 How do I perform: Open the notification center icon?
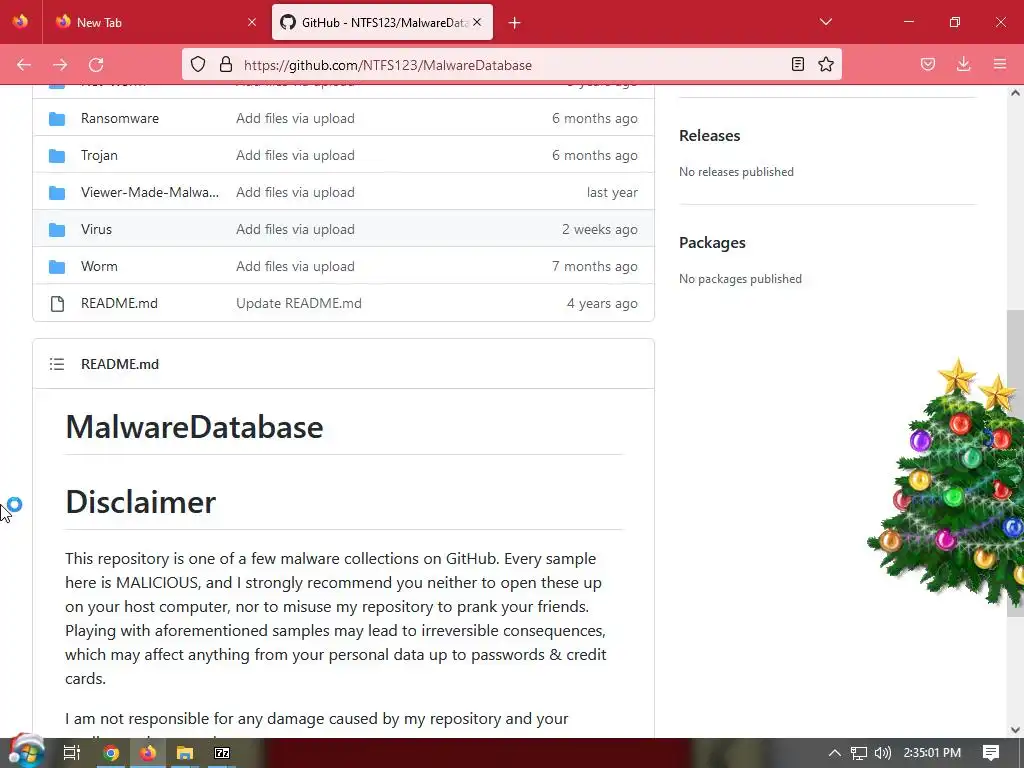(991, 752)
